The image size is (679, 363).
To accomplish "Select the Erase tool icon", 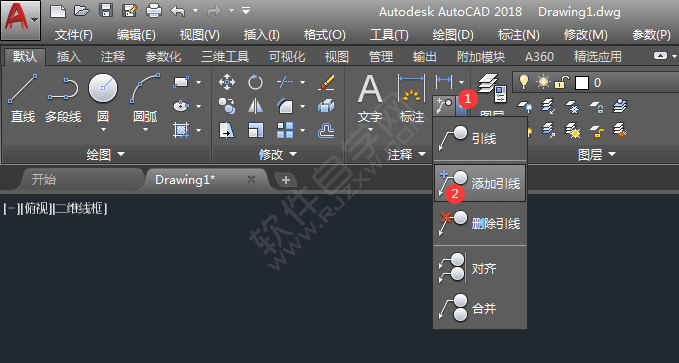I will click(x=326, y=82).
